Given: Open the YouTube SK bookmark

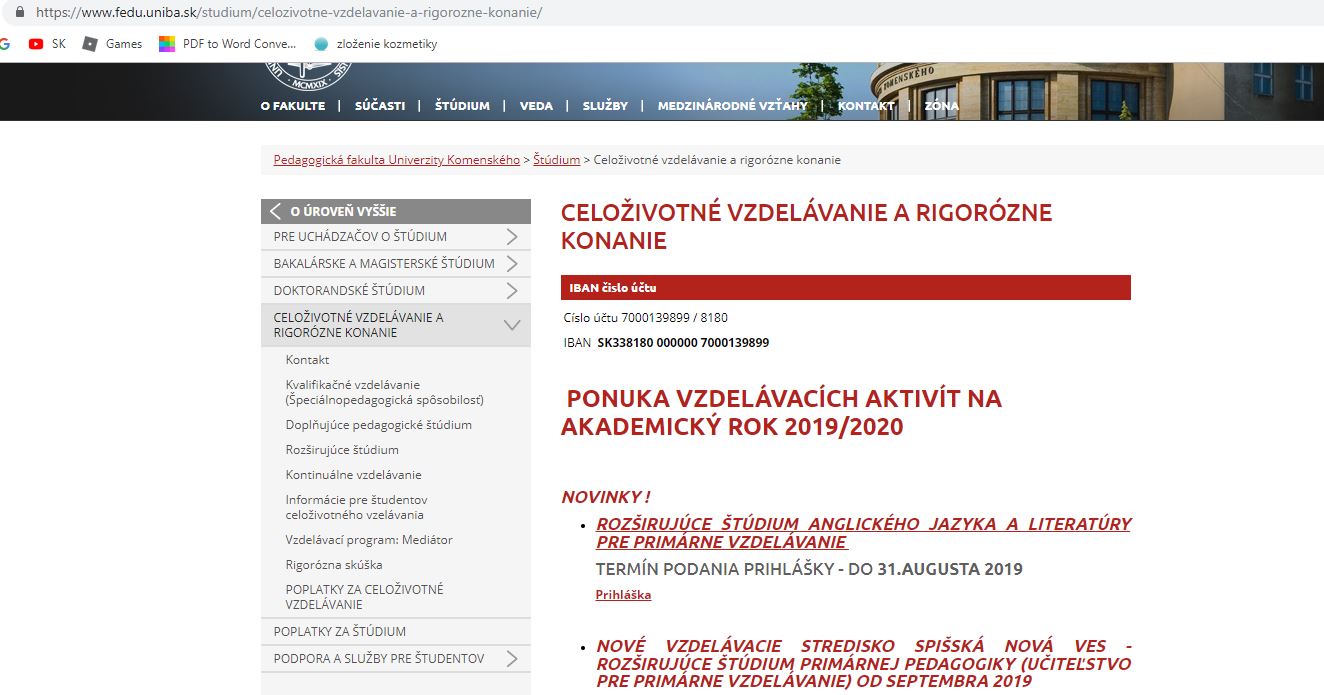Looking at the screenshot, I should pos(47,44).
